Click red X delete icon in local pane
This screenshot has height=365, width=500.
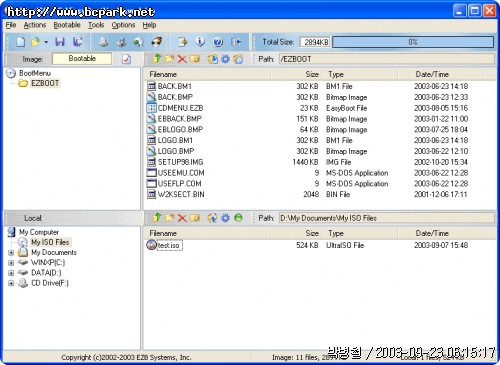pos(182,218)
